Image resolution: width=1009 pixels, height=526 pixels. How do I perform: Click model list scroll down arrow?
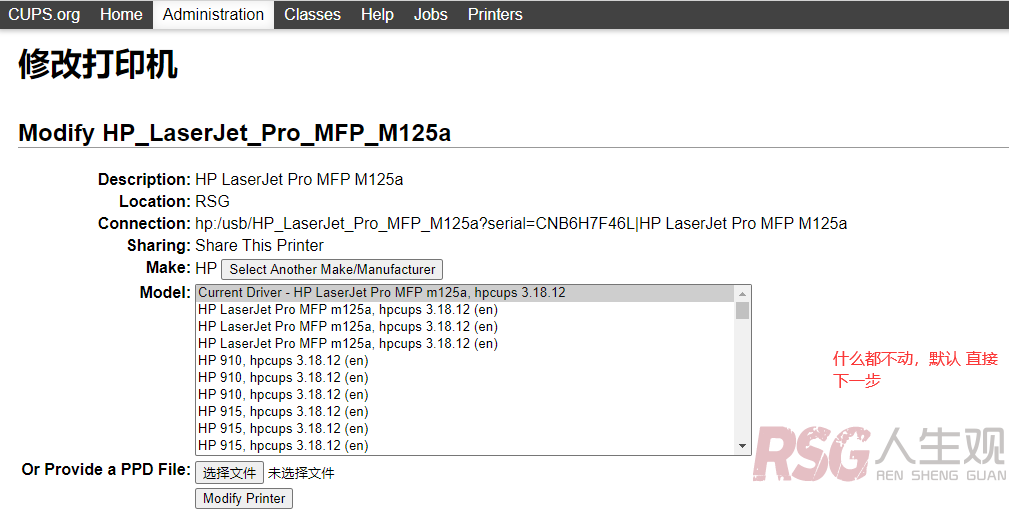[743, 446]
